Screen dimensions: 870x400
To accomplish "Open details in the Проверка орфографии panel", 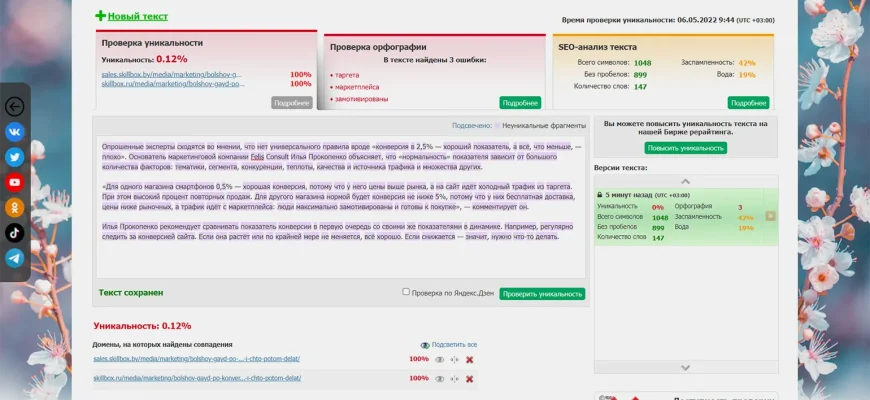I will 520,103.
